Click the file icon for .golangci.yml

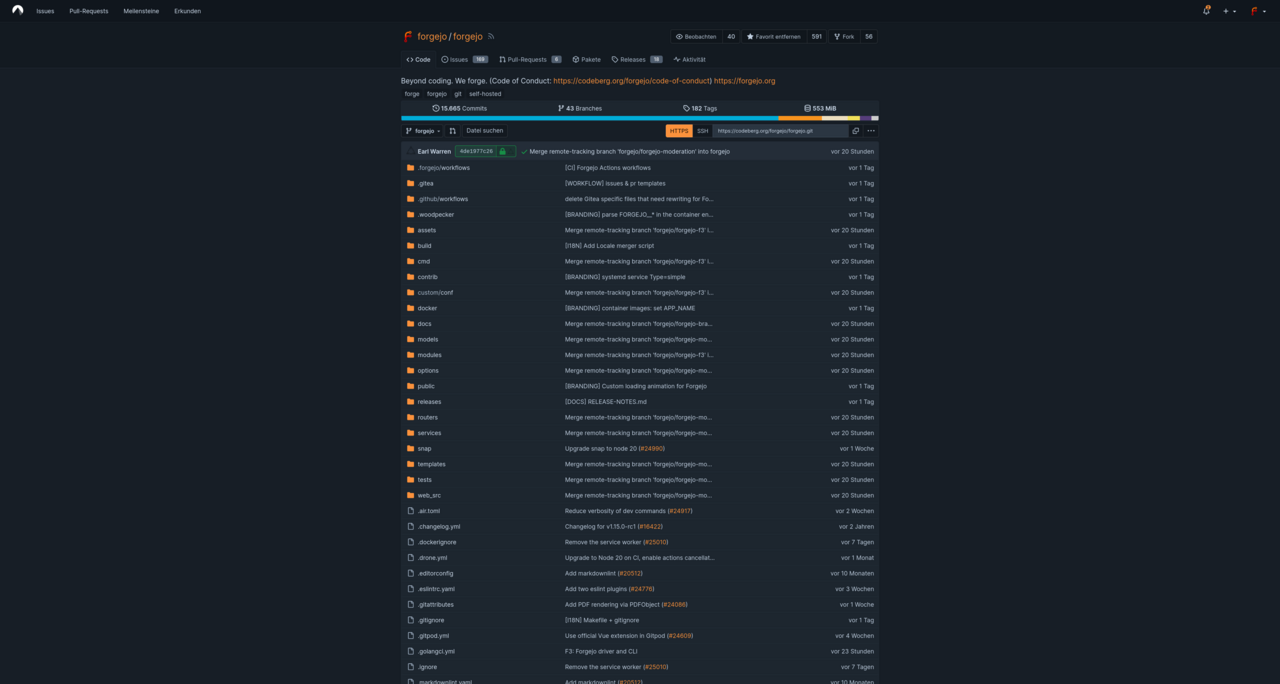click(x=410, y=651)
